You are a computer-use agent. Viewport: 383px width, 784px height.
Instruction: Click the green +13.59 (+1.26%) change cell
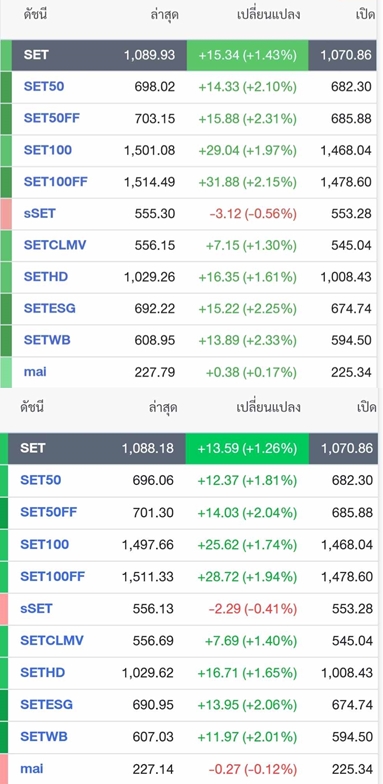click(x=247, y=448)
